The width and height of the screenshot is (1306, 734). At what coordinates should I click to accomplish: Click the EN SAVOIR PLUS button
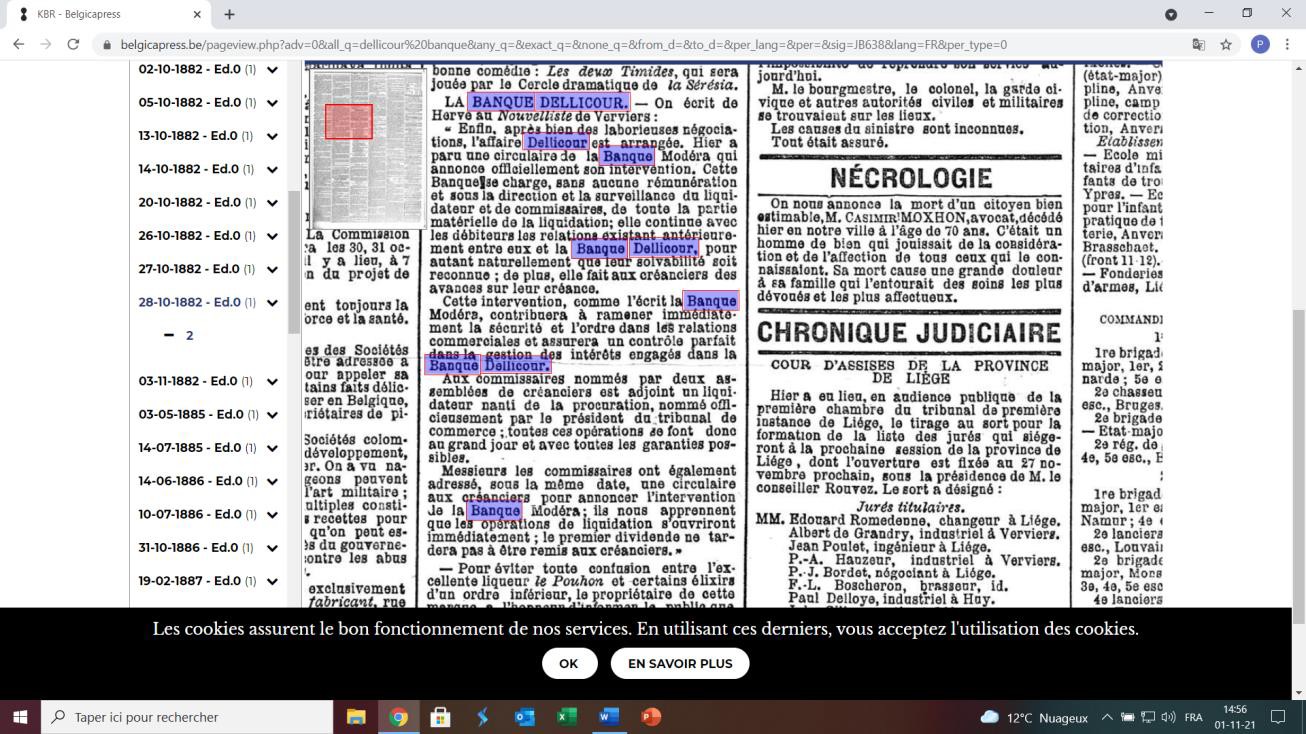click(x=680, y=663)
